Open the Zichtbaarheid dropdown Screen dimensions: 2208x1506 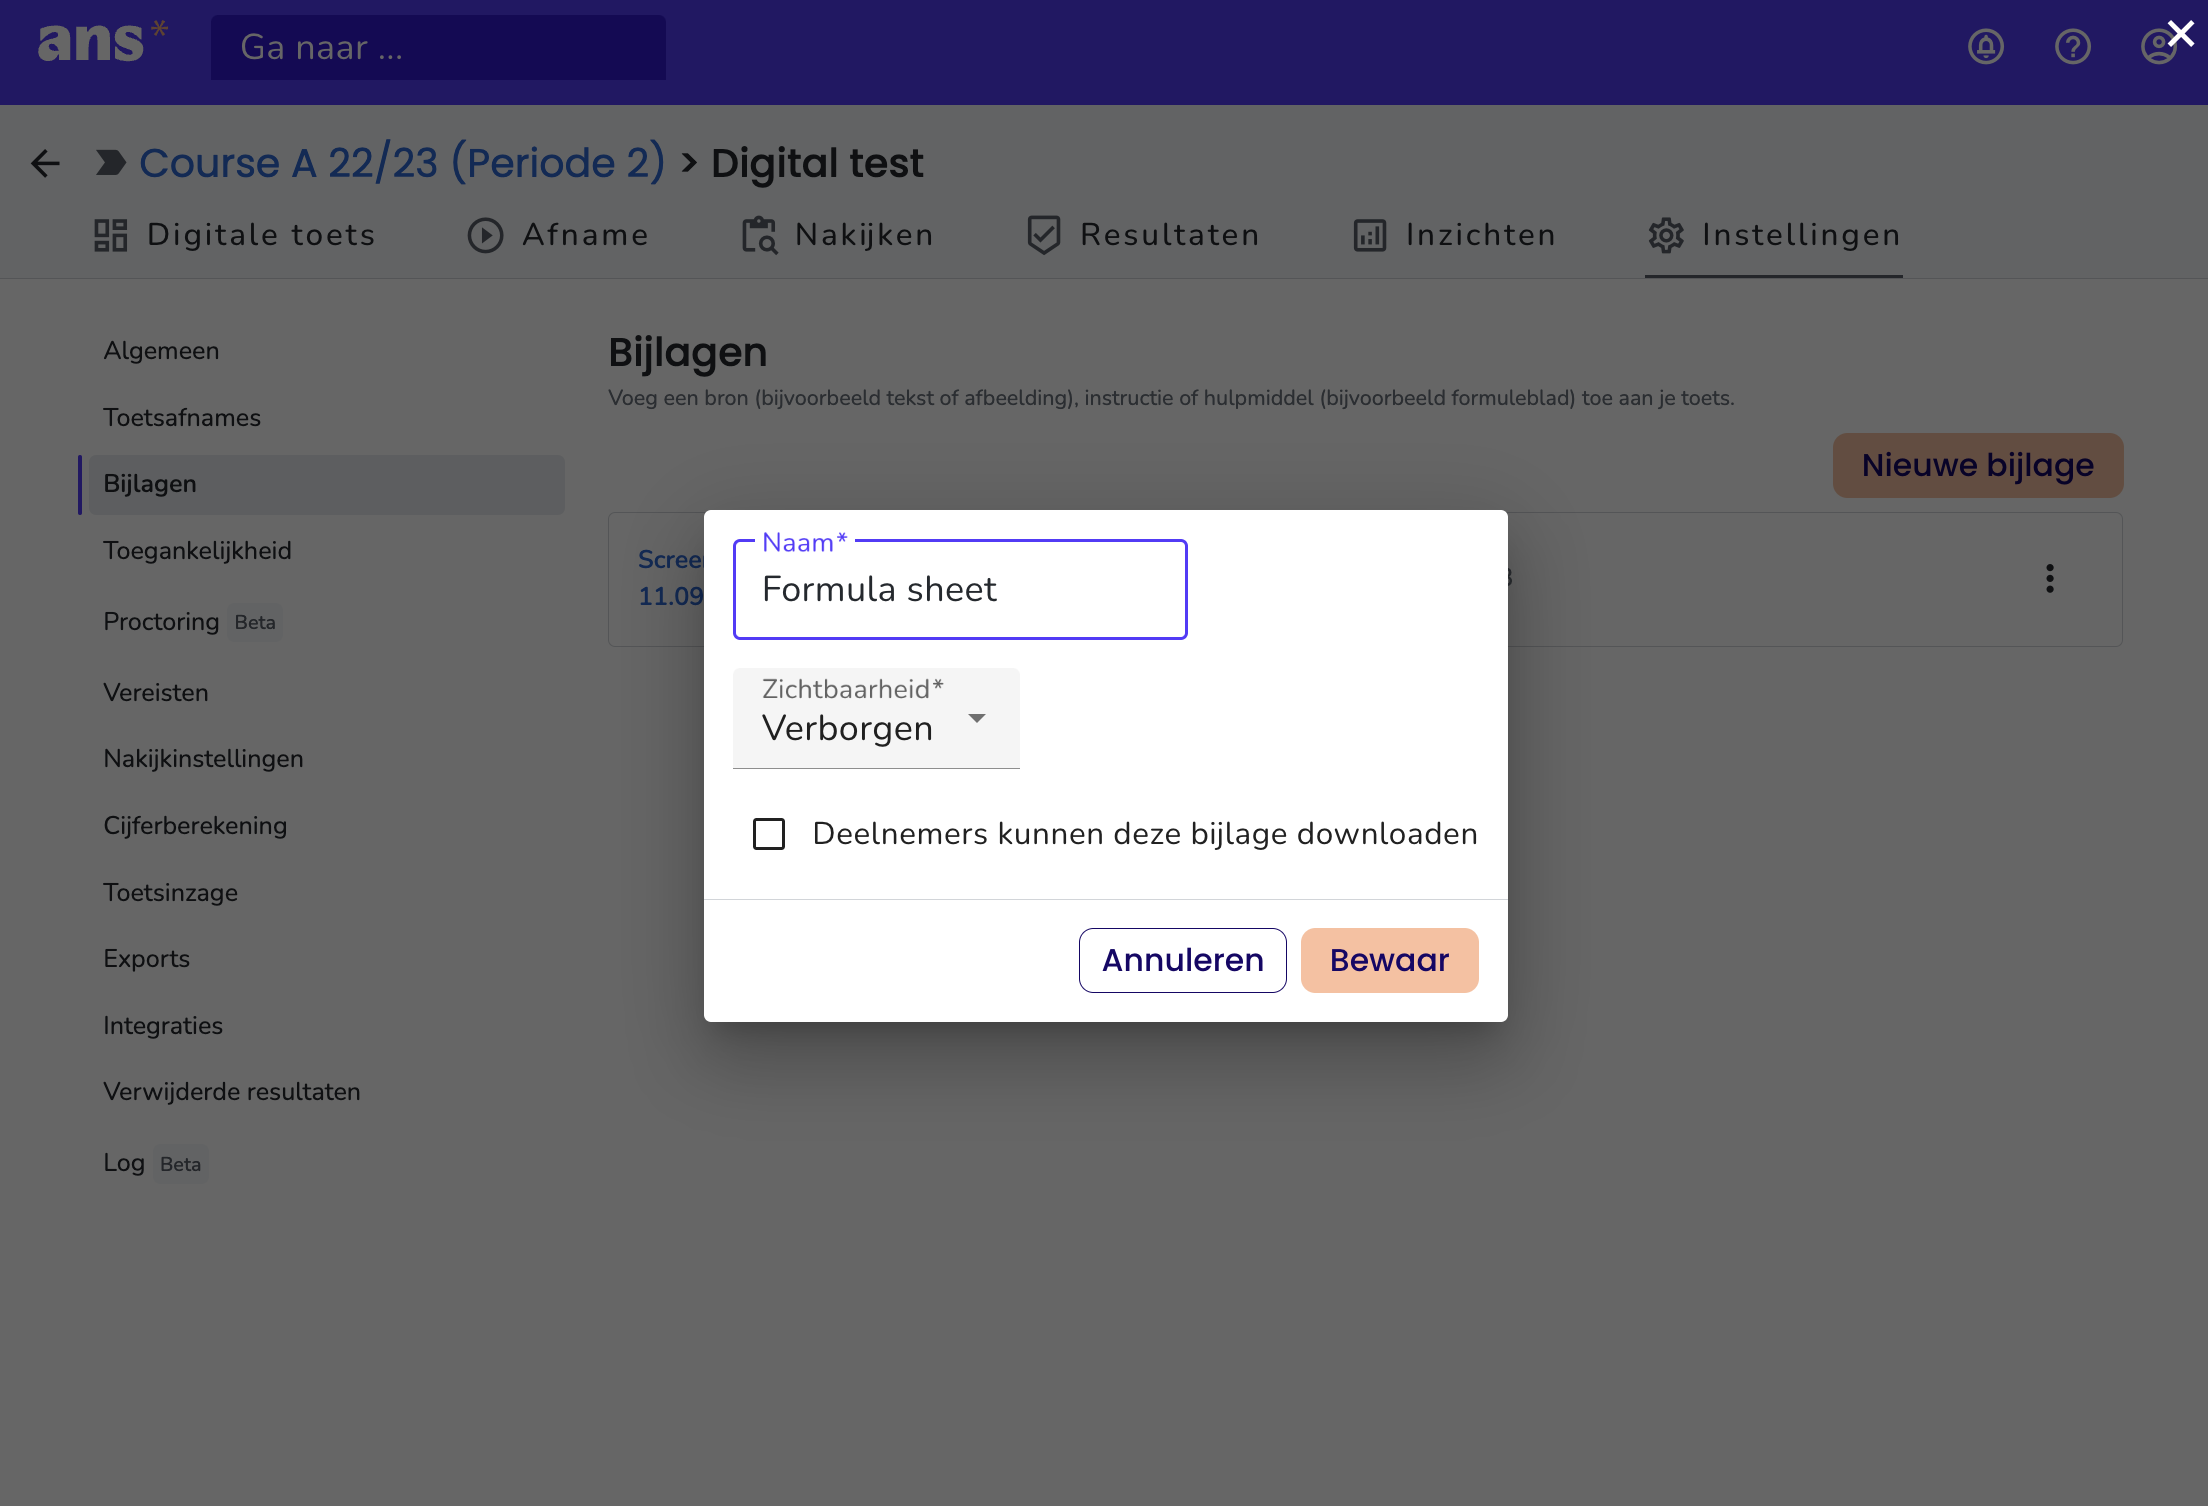[876, 718]
